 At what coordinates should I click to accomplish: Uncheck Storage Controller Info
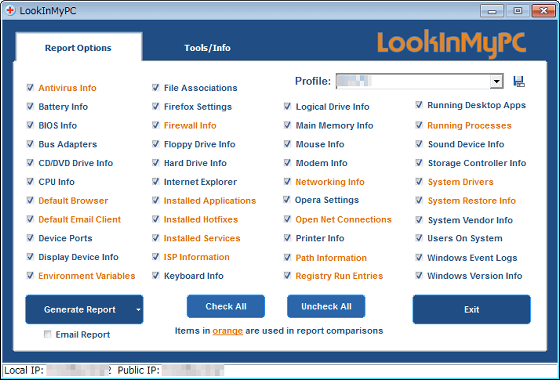[419, 163]
